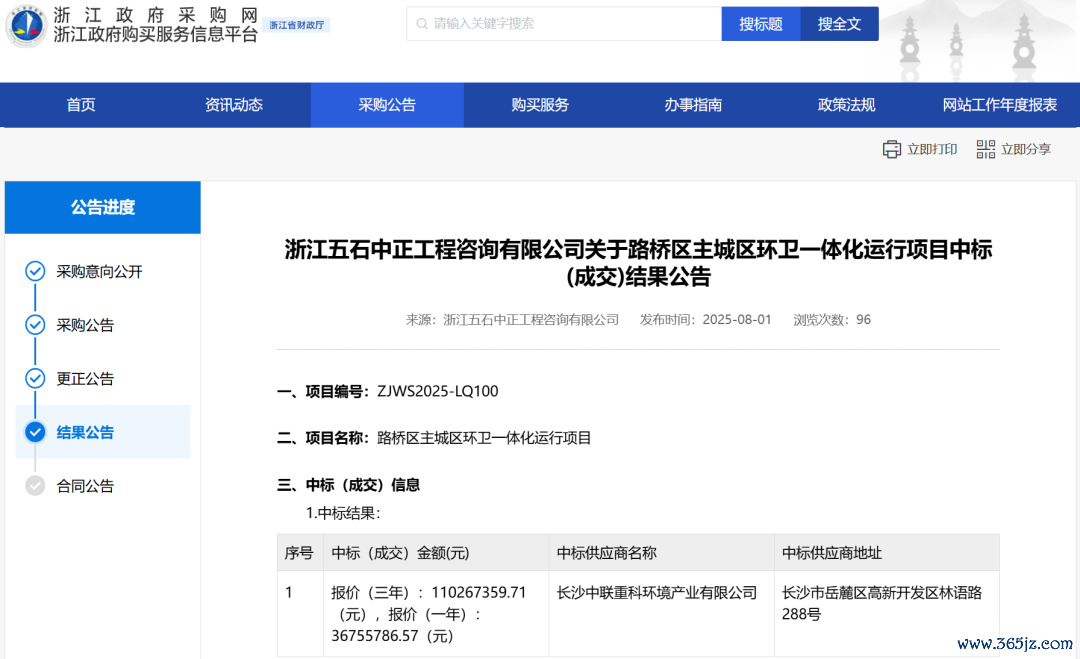Click the check circle beside 采购公告 step
Image resolution: width=1080 pixels, height=659 pixels.
click(x=35, y=325)
